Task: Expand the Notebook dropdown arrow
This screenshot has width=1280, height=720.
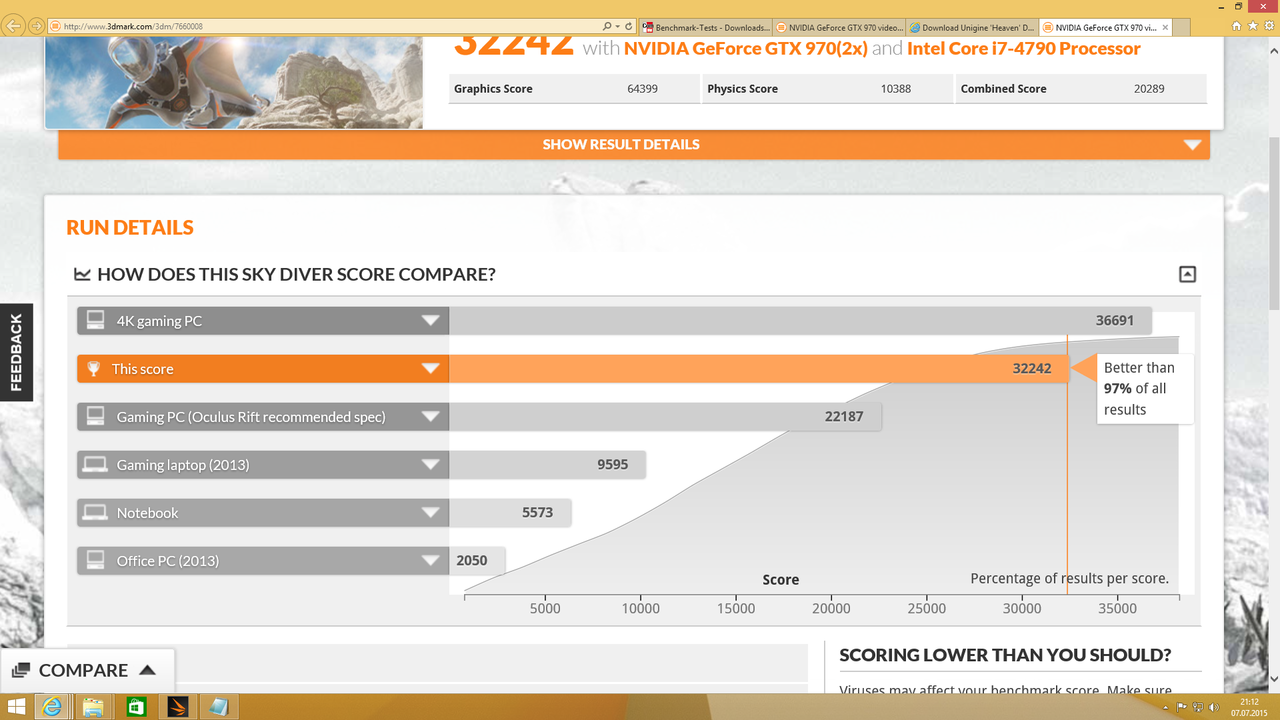Action: [x=431, y=513]
